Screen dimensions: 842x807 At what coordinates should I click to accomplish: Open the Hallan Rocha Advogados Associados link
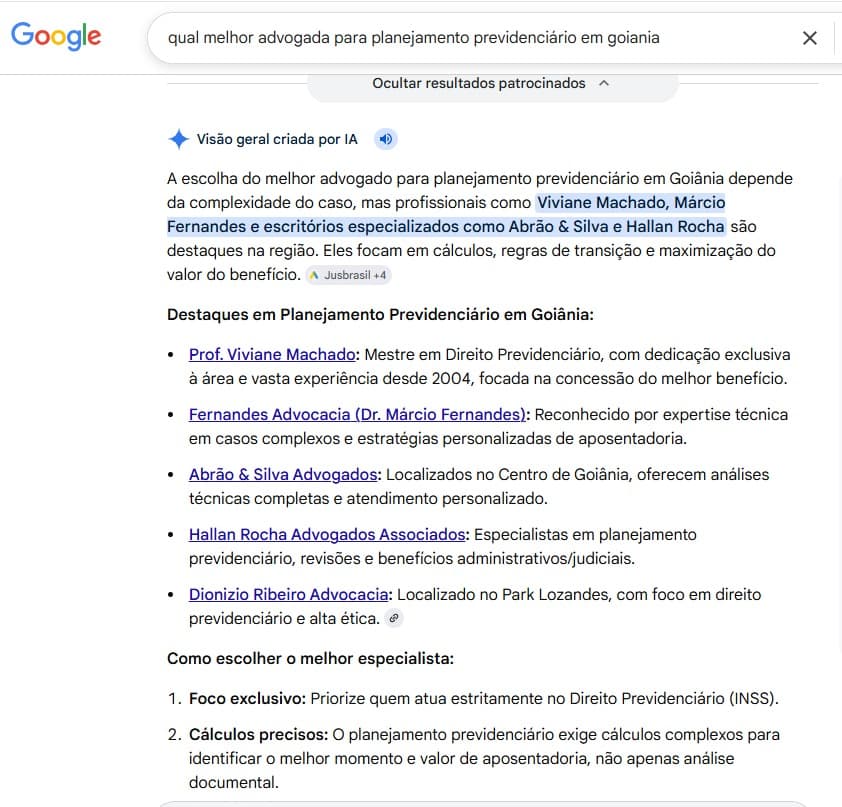click(327, 535)
